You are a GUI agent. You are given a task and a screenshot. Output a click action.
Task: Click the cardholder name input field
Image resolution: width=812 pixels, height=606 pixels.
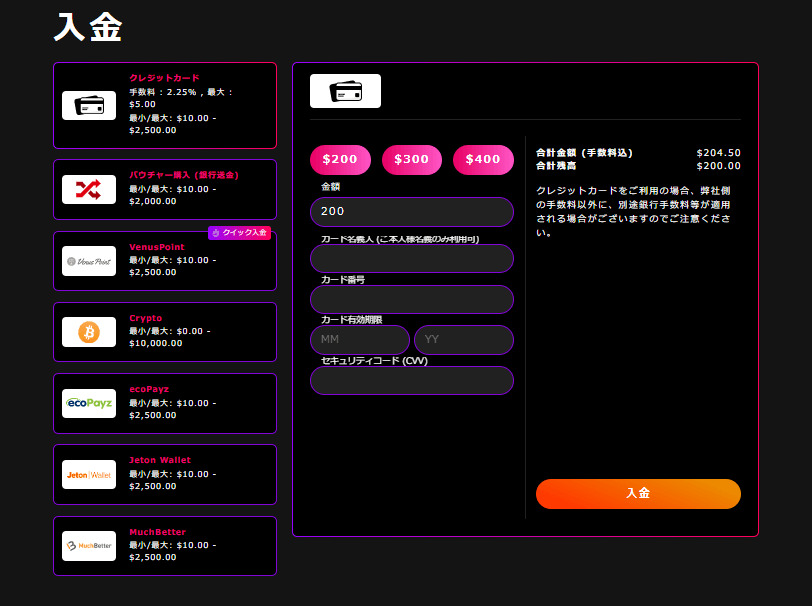coord(412,258)
